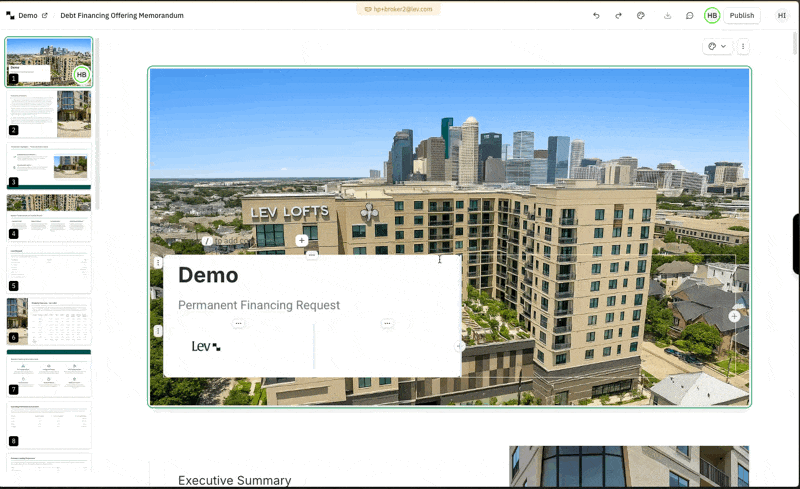Click the plus button above the Demo card

click(x=301, y=241)
